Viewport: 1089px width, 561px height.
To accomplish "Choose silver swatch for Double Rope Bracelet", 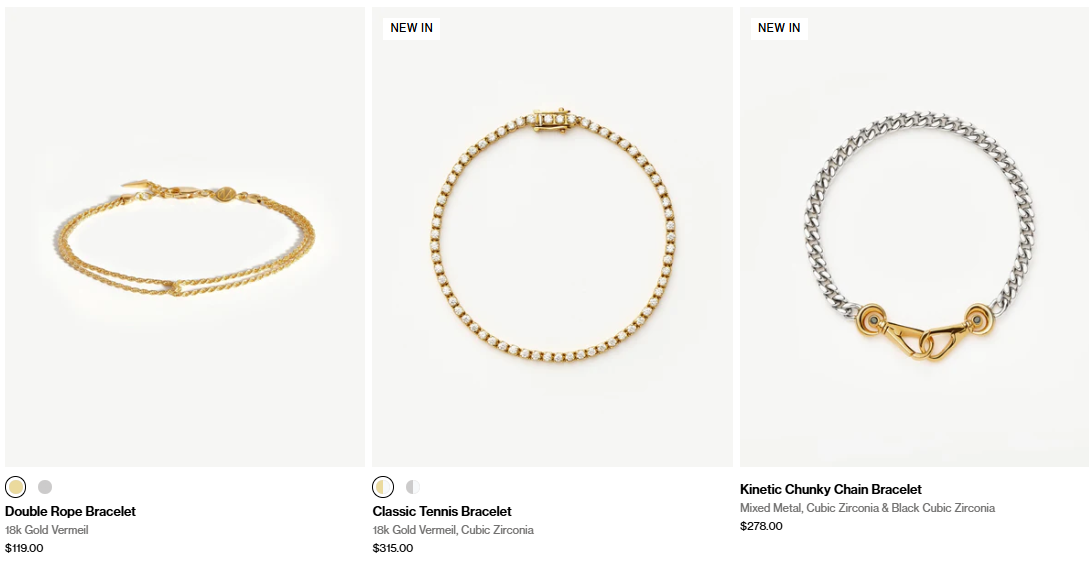I will coord(44,487).
